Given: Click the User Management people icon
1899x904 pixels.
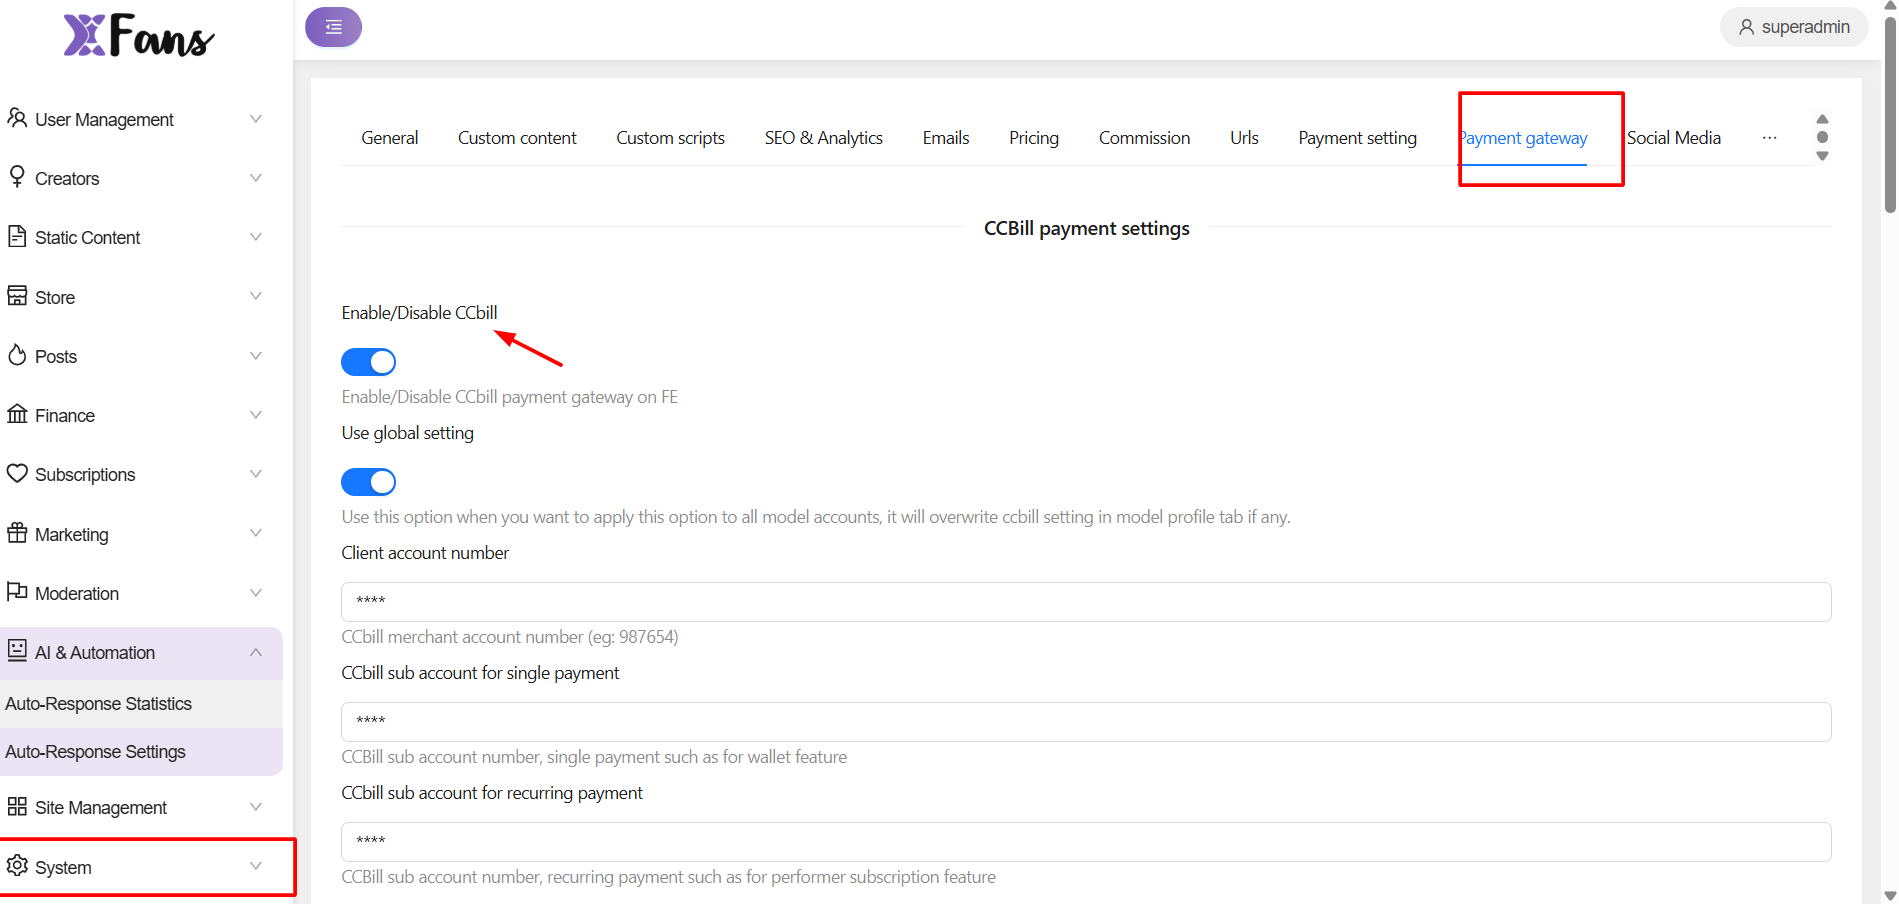Looking at the screenshot, I should 17,118.
